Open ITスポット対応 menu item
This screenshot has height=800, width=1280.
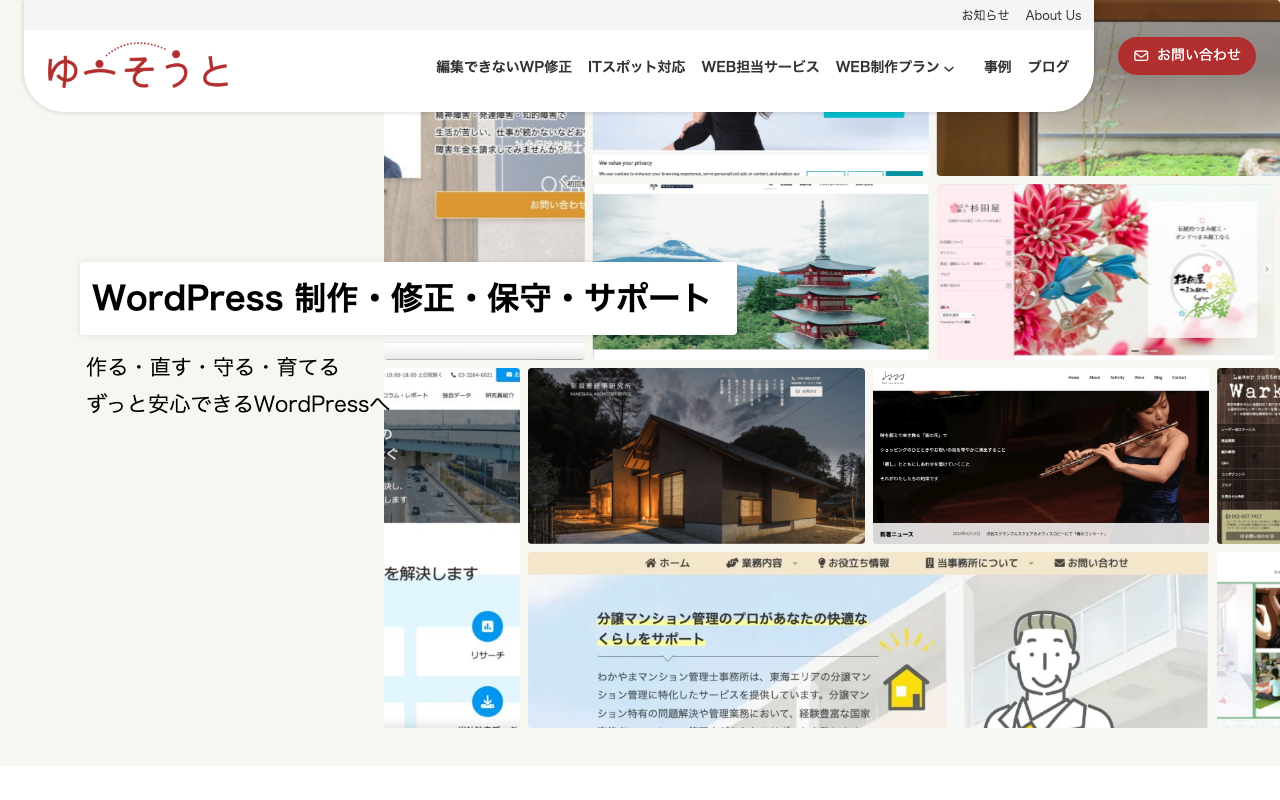(637, 67)
